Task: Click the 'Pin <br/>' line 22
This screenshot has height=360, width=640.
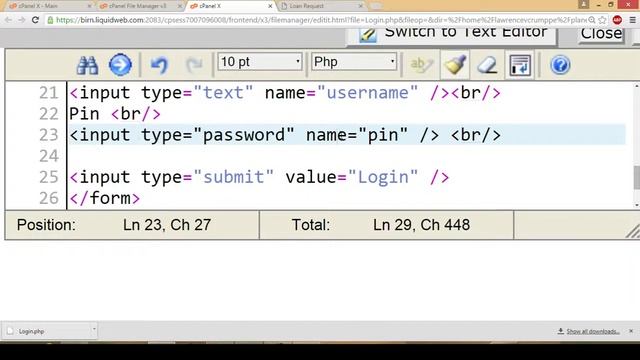Action: click(115, 114)
